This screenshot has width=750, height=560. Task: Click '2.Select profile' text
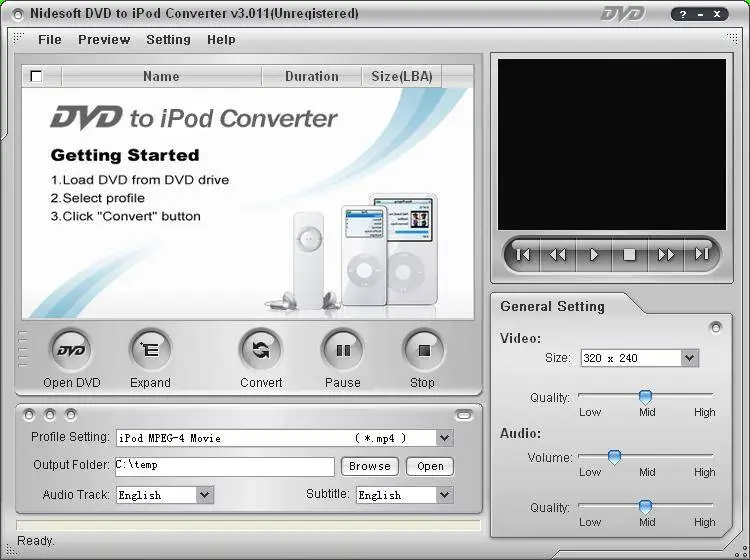[98, 198]
